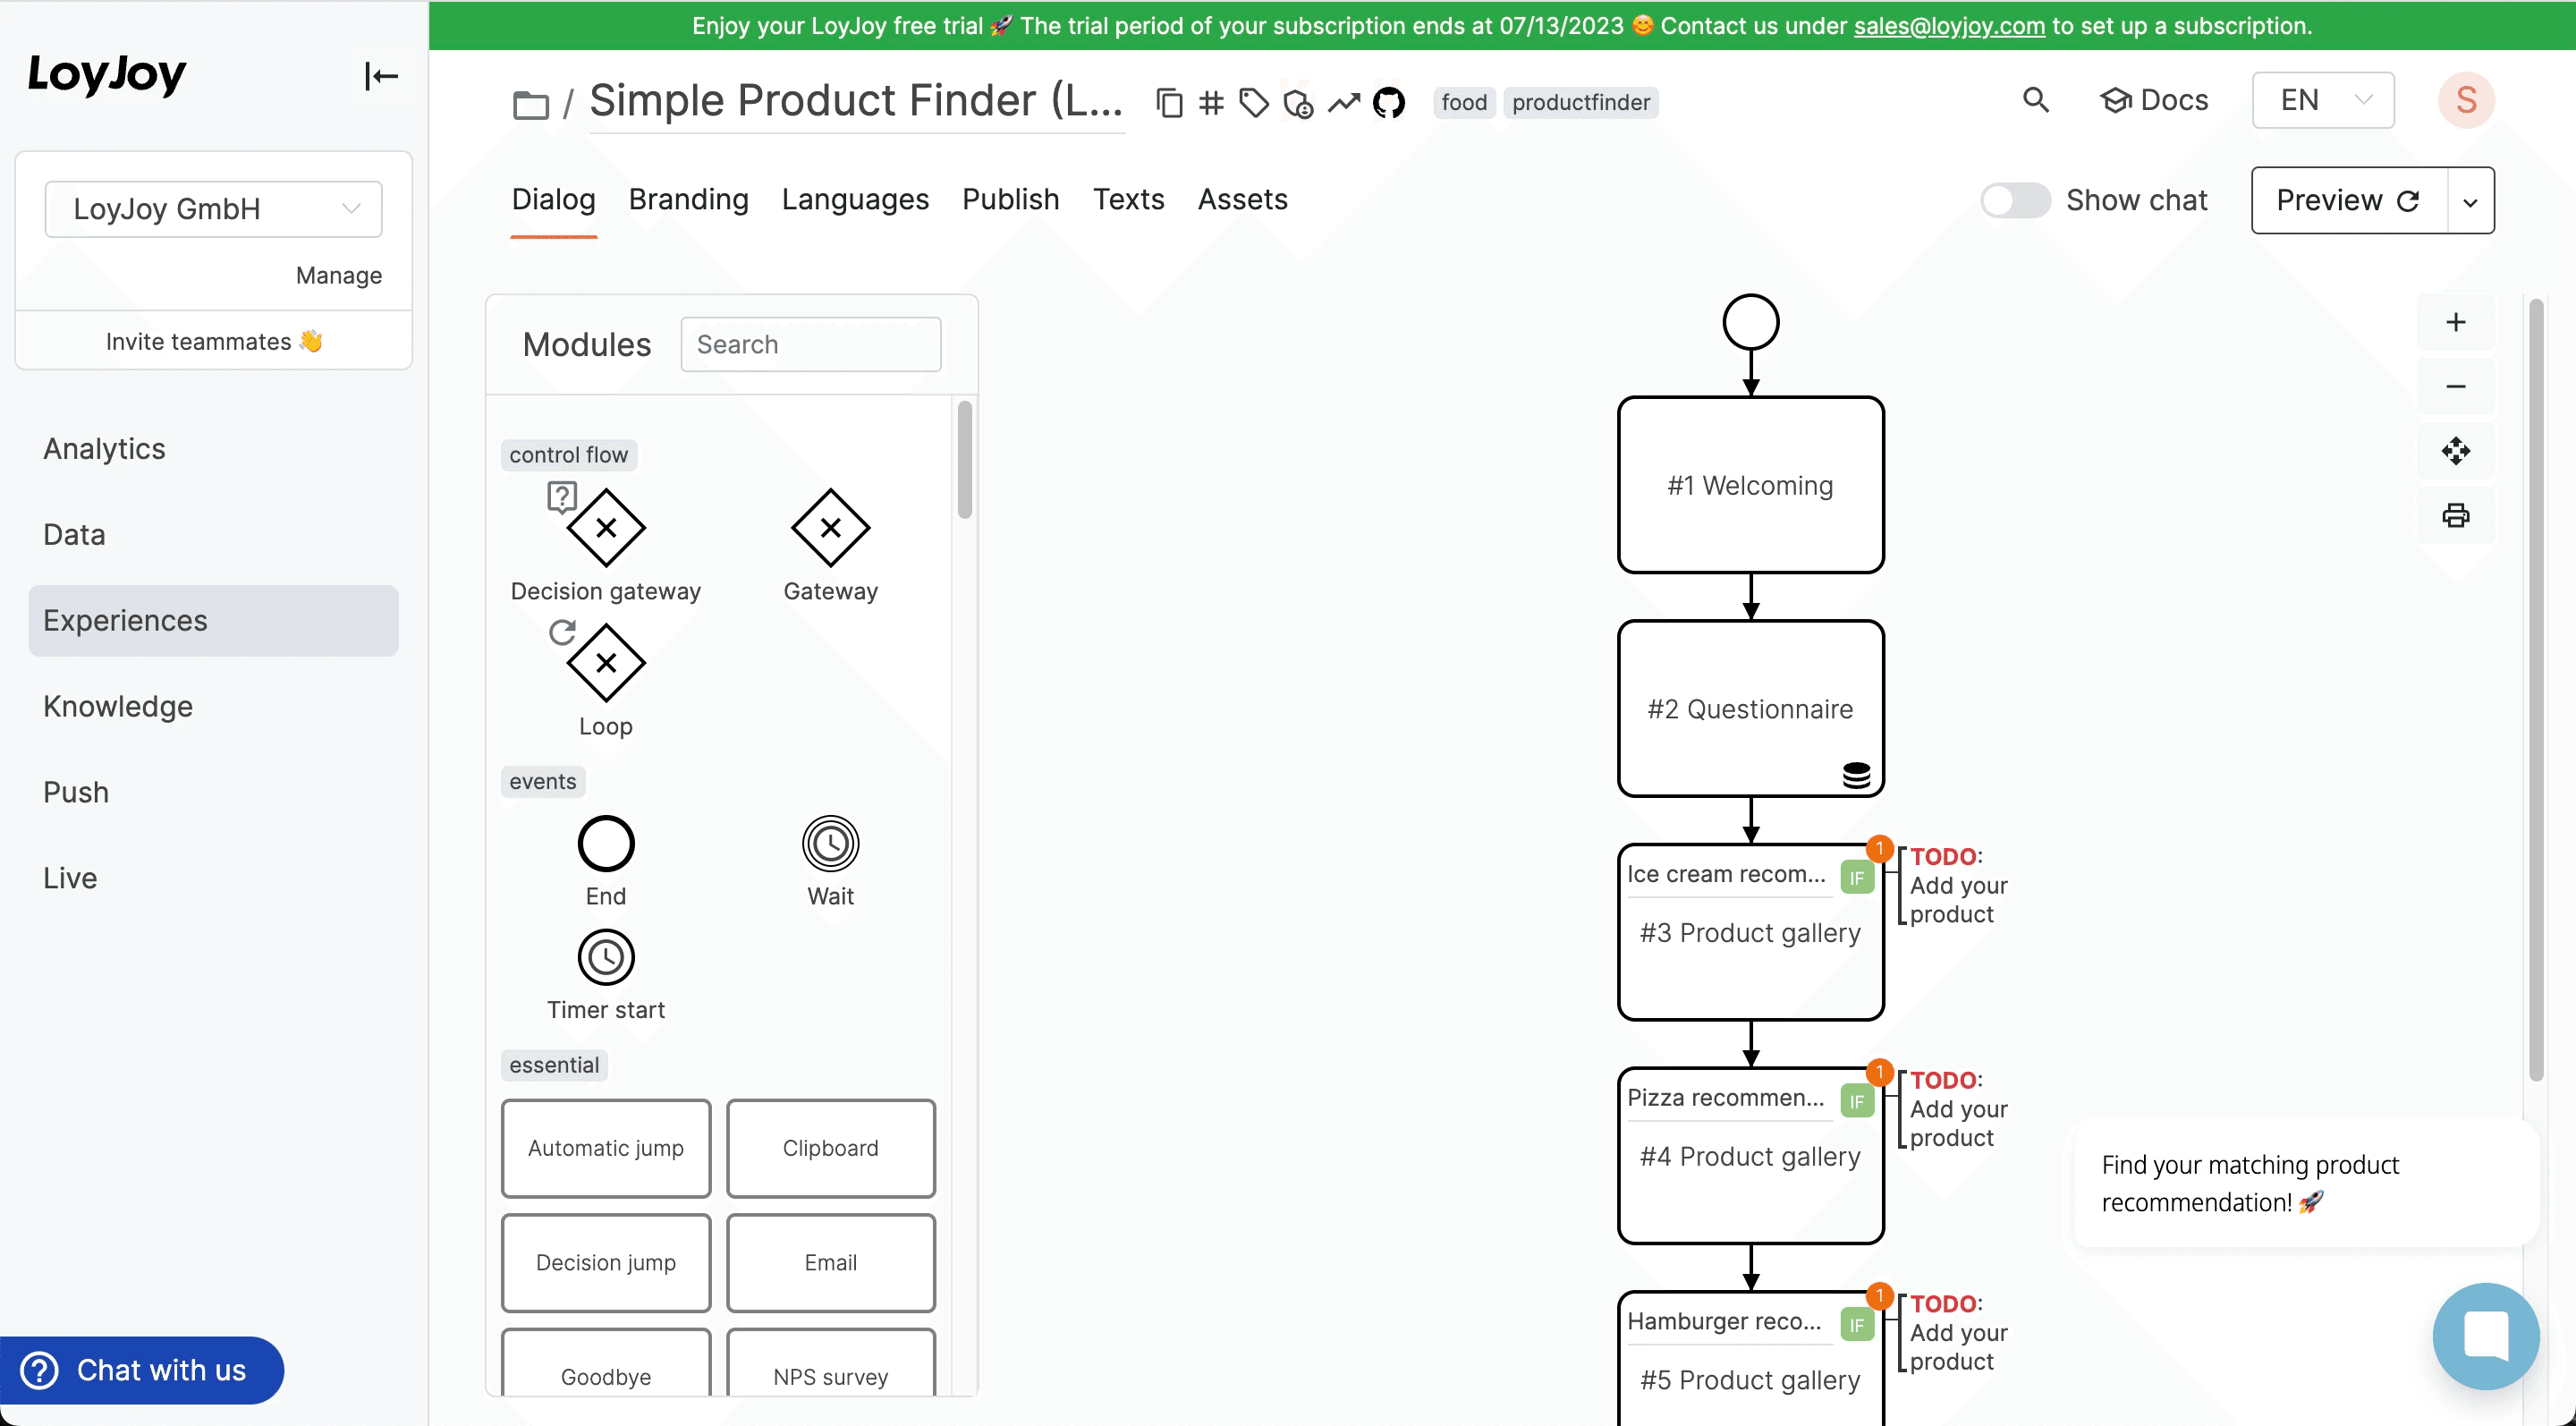Click into the Modules search field

[810, 344]
